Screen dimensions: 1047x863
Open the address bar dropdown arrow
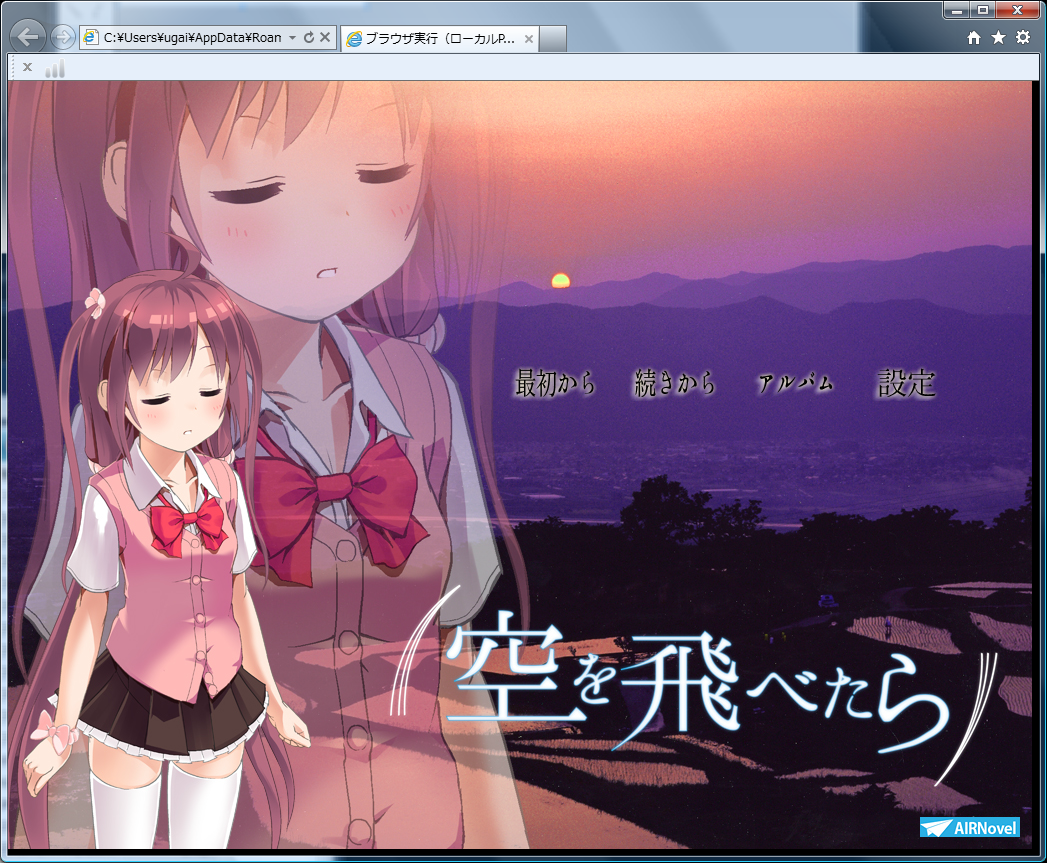tap(292, 38)
